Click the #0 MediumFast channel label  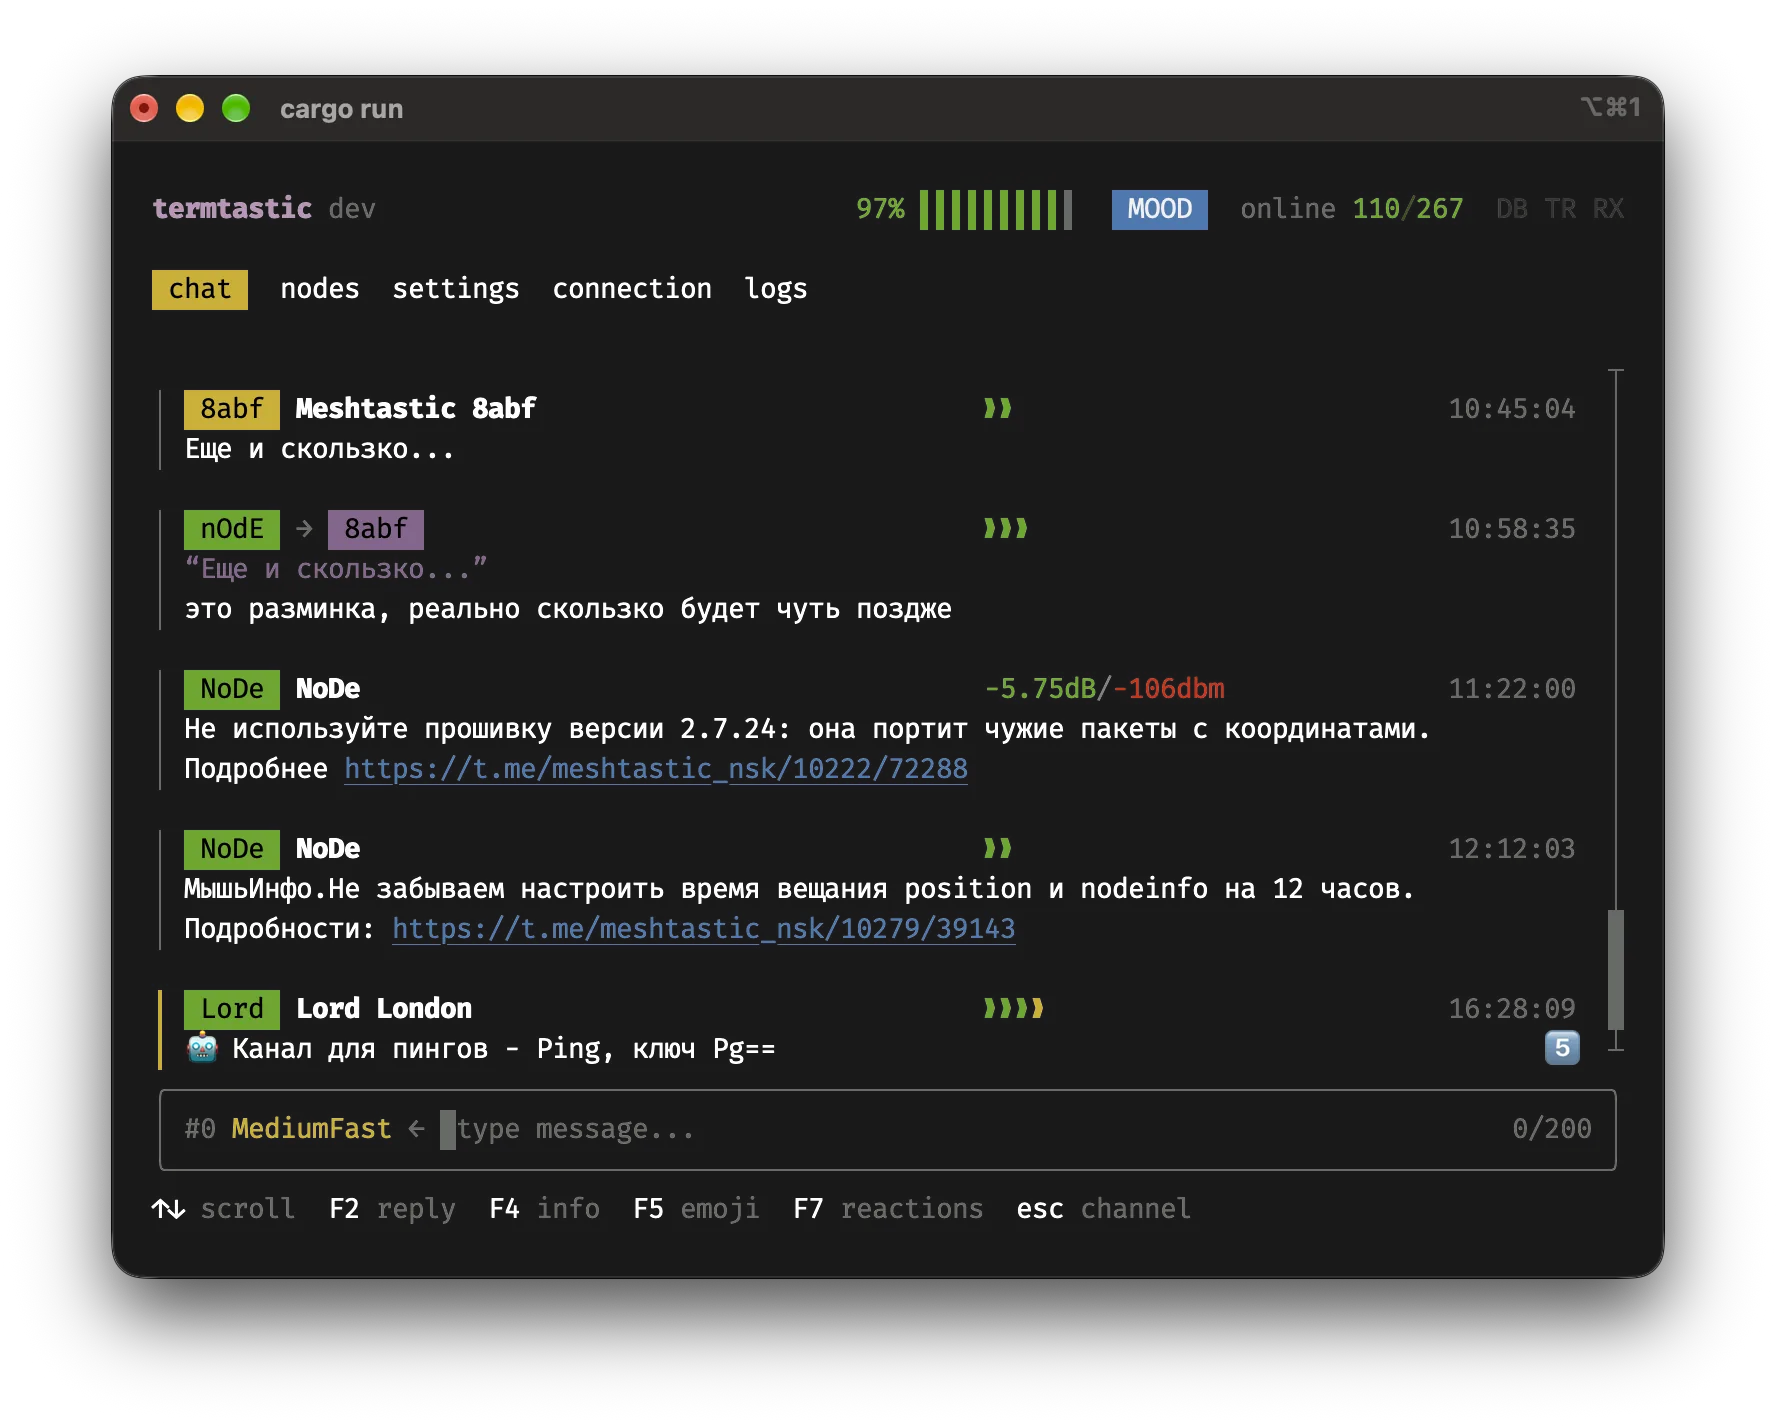pos(288,1129)
